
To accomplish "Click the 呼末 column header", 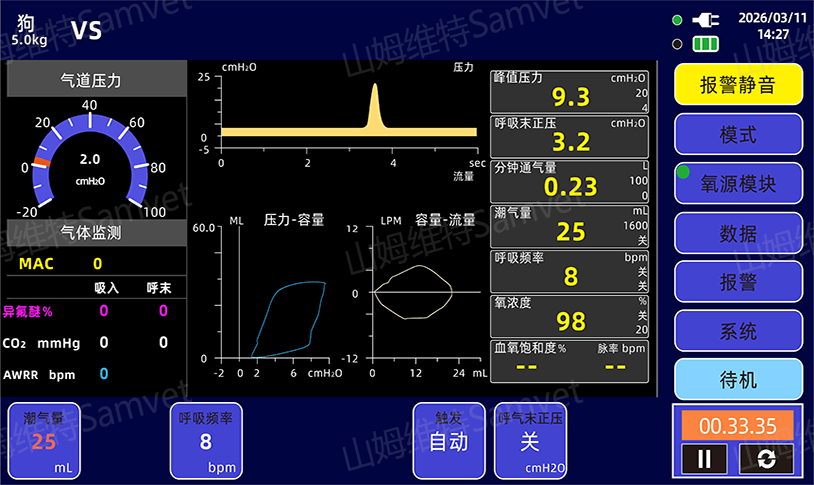I will pos(159,288).
